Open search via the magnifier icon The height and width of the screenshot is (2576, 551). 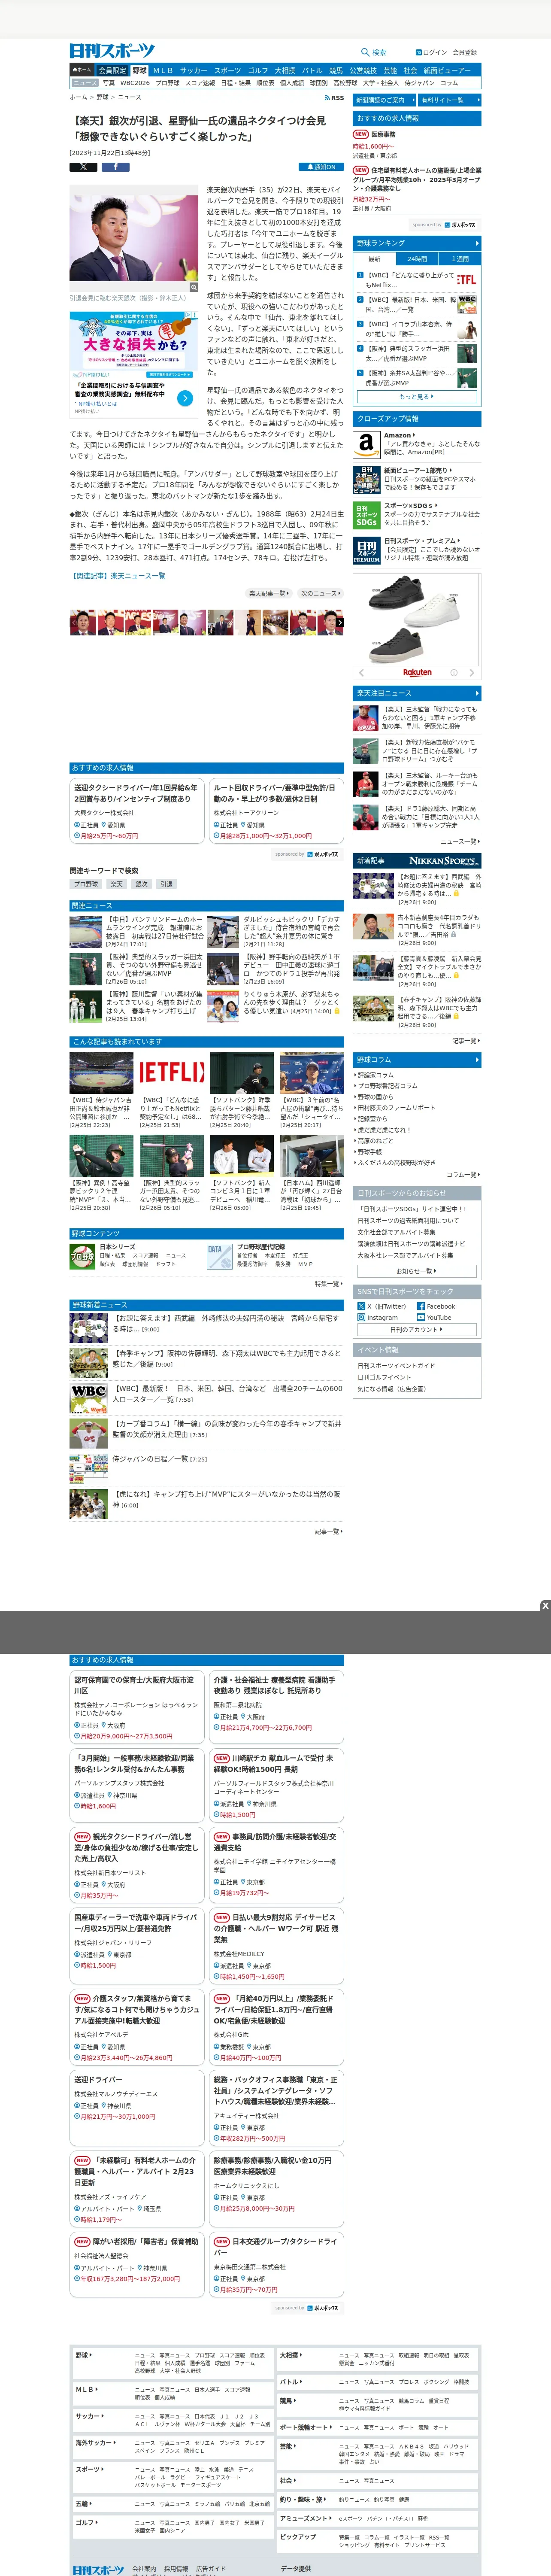[365, 52]
